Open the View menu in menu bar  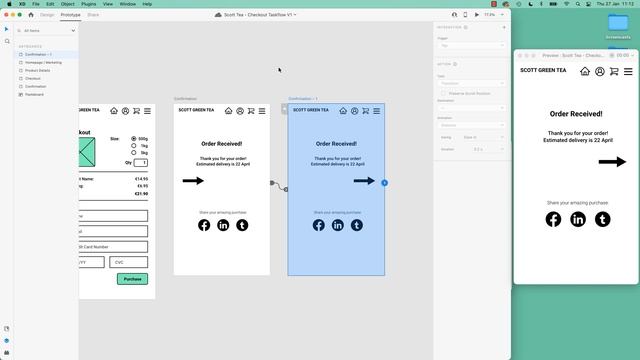[x=108, y=4]
